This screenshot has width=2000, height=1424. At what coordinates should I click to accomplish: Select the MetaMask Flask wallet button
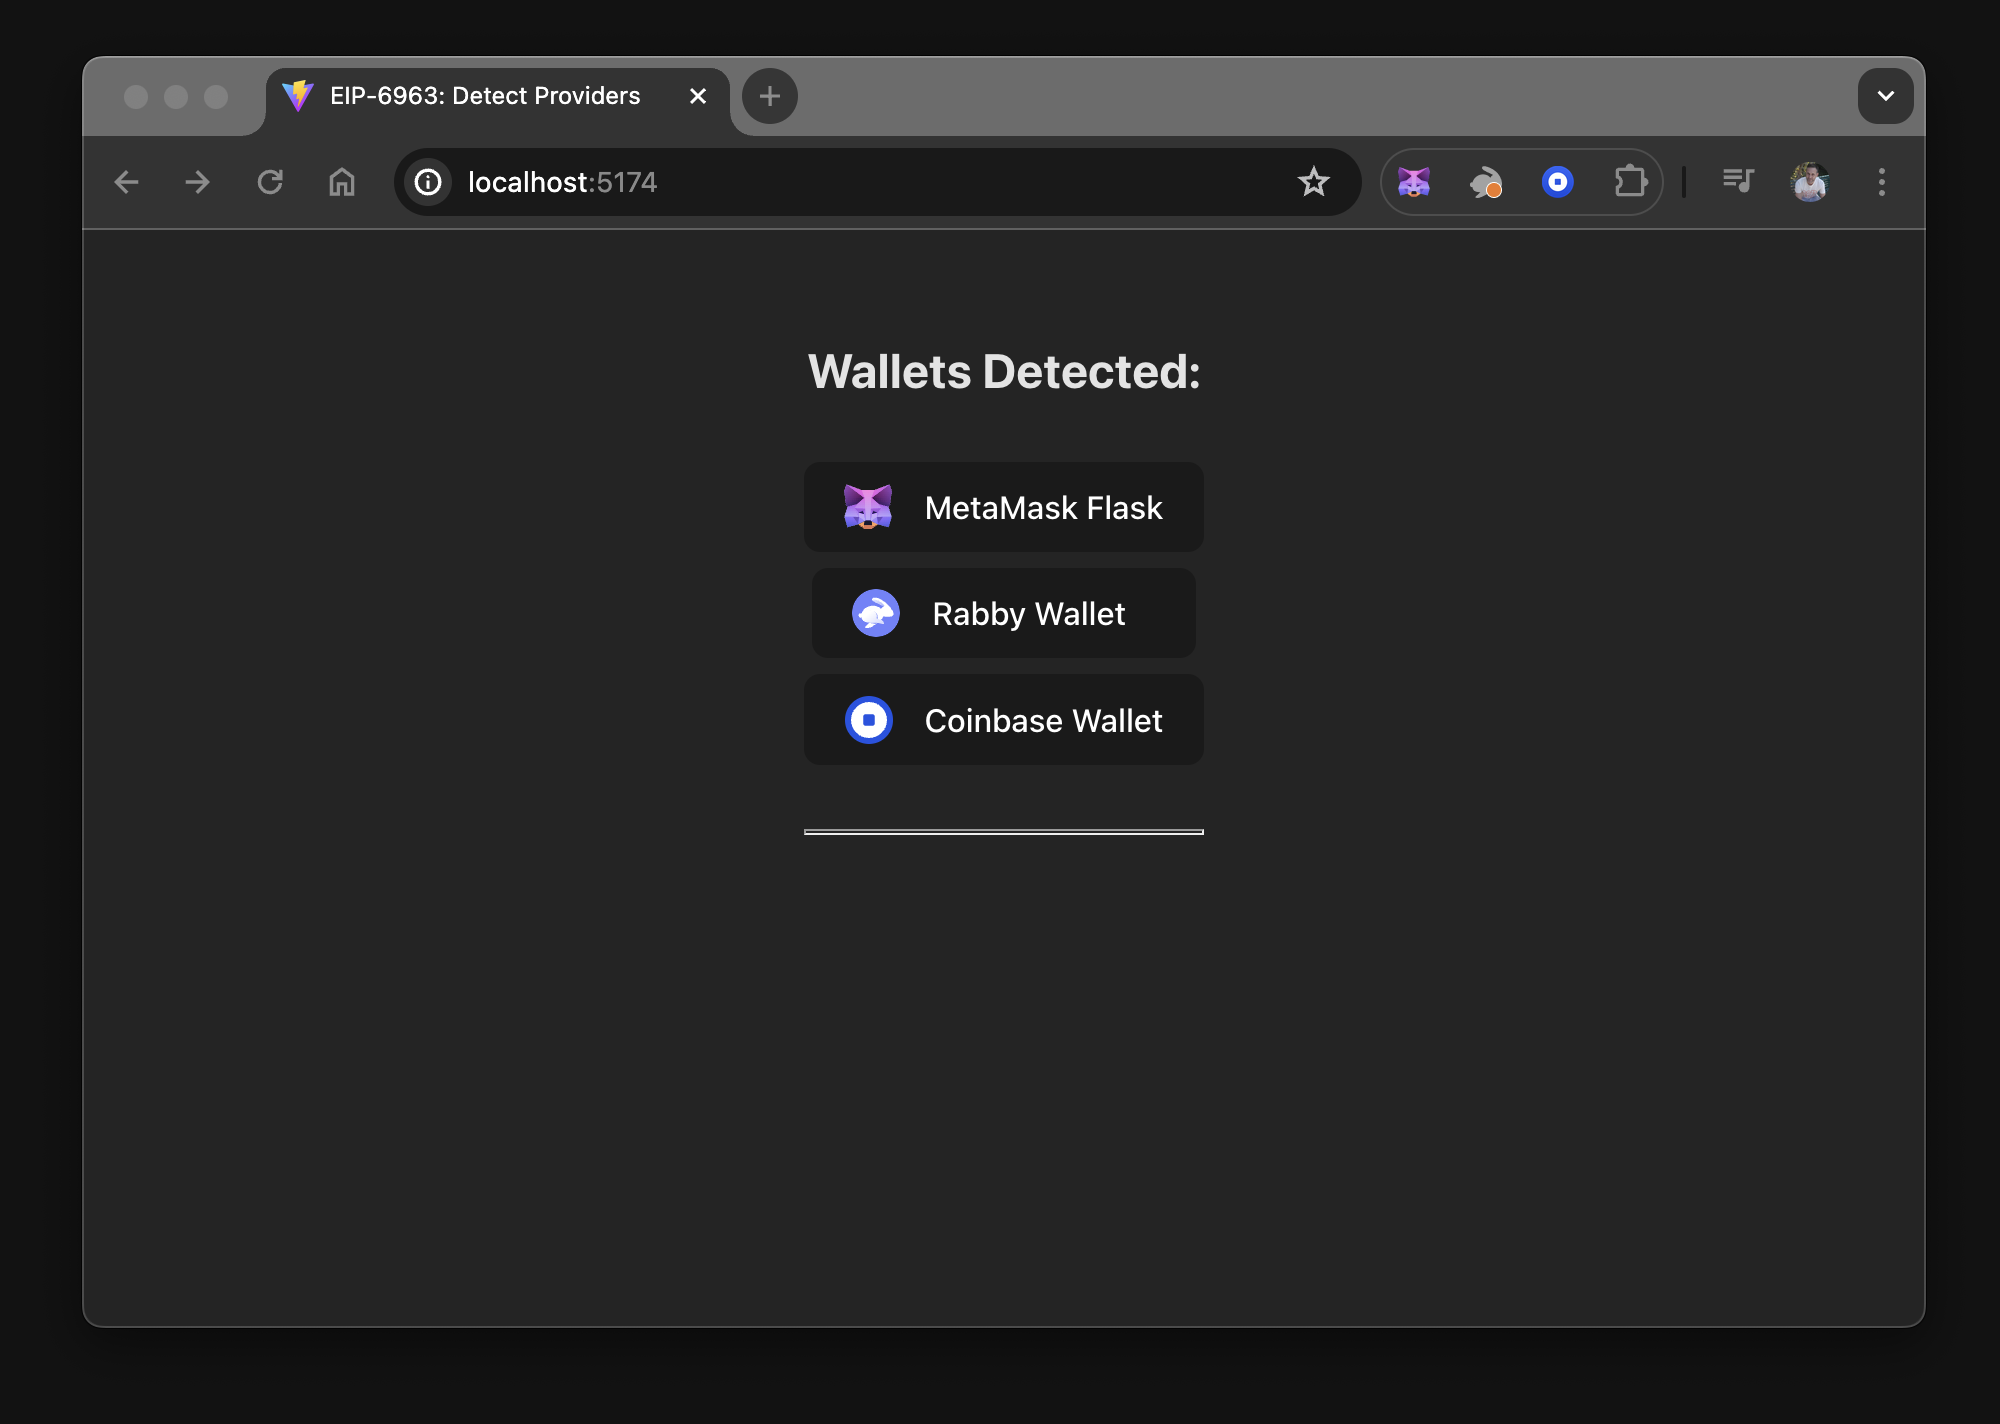tap(1003, 505)
